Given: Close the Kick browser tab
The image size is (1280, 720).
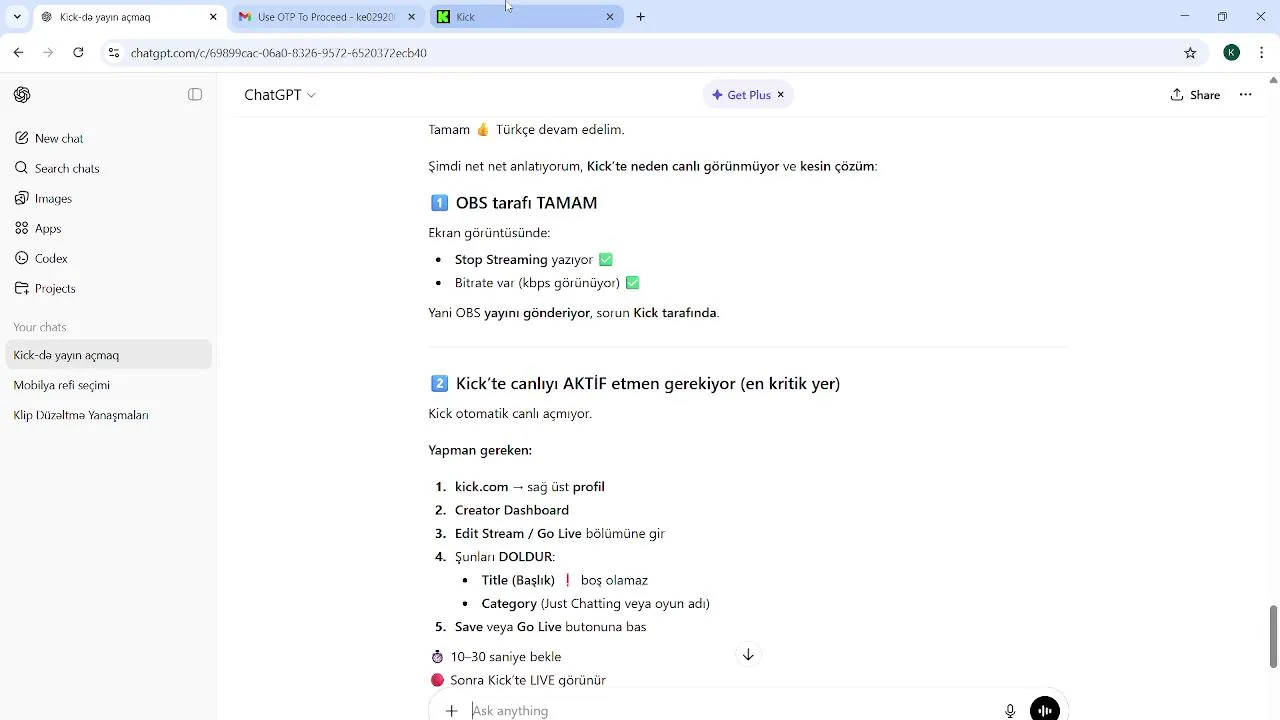Looking at the screenshot, I should tap(610, 17).
